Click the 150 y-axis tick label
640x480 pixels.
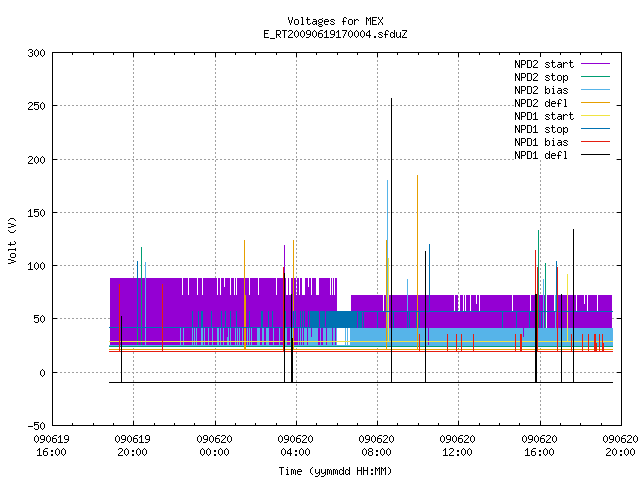click(36, 213)
